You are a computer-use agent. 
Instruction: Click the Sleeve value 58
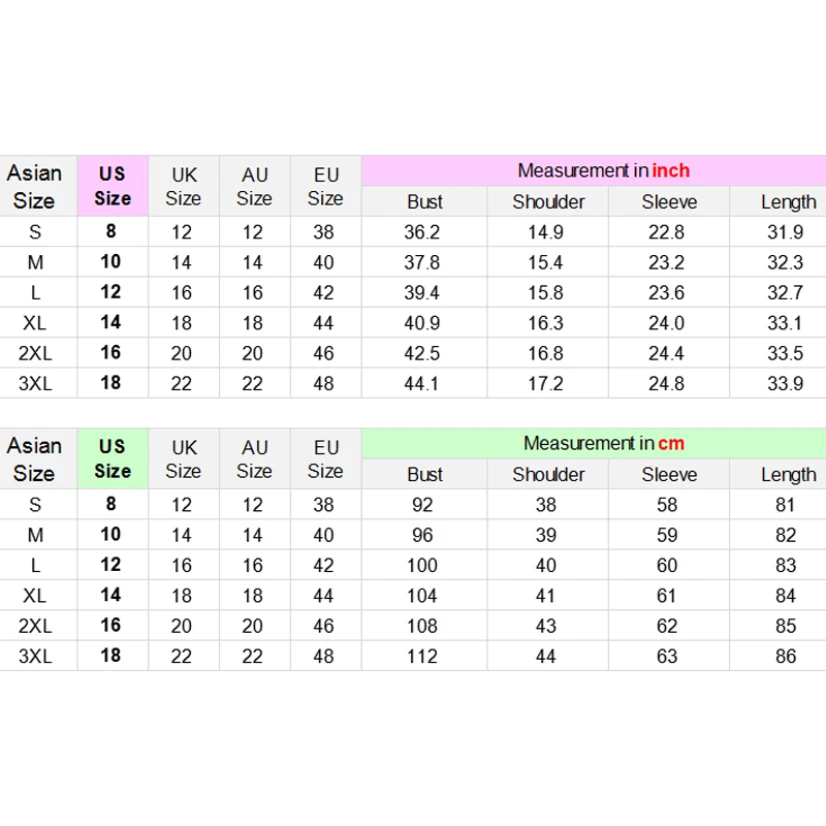point(667,505)
